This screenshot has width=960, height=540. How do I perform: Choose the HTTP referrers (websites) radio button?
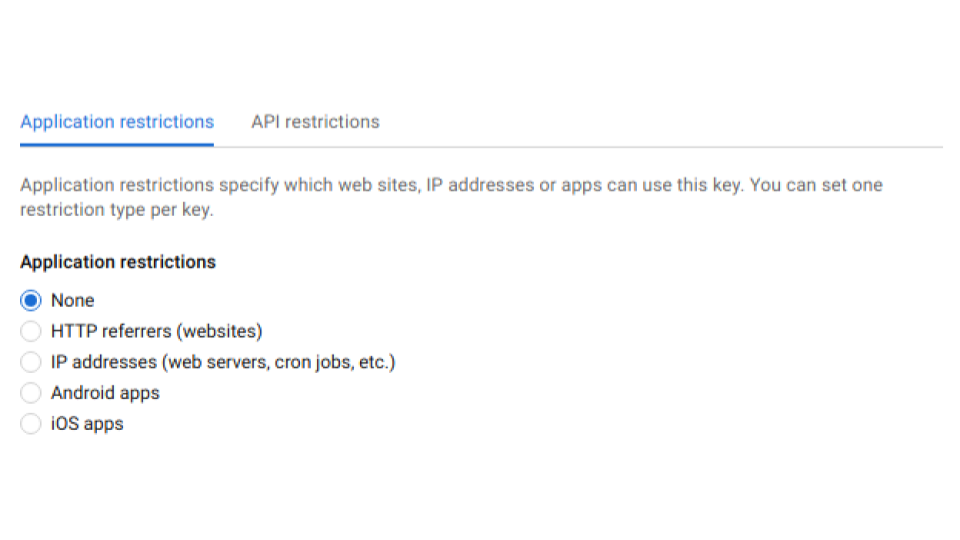(x=31, y=331)
